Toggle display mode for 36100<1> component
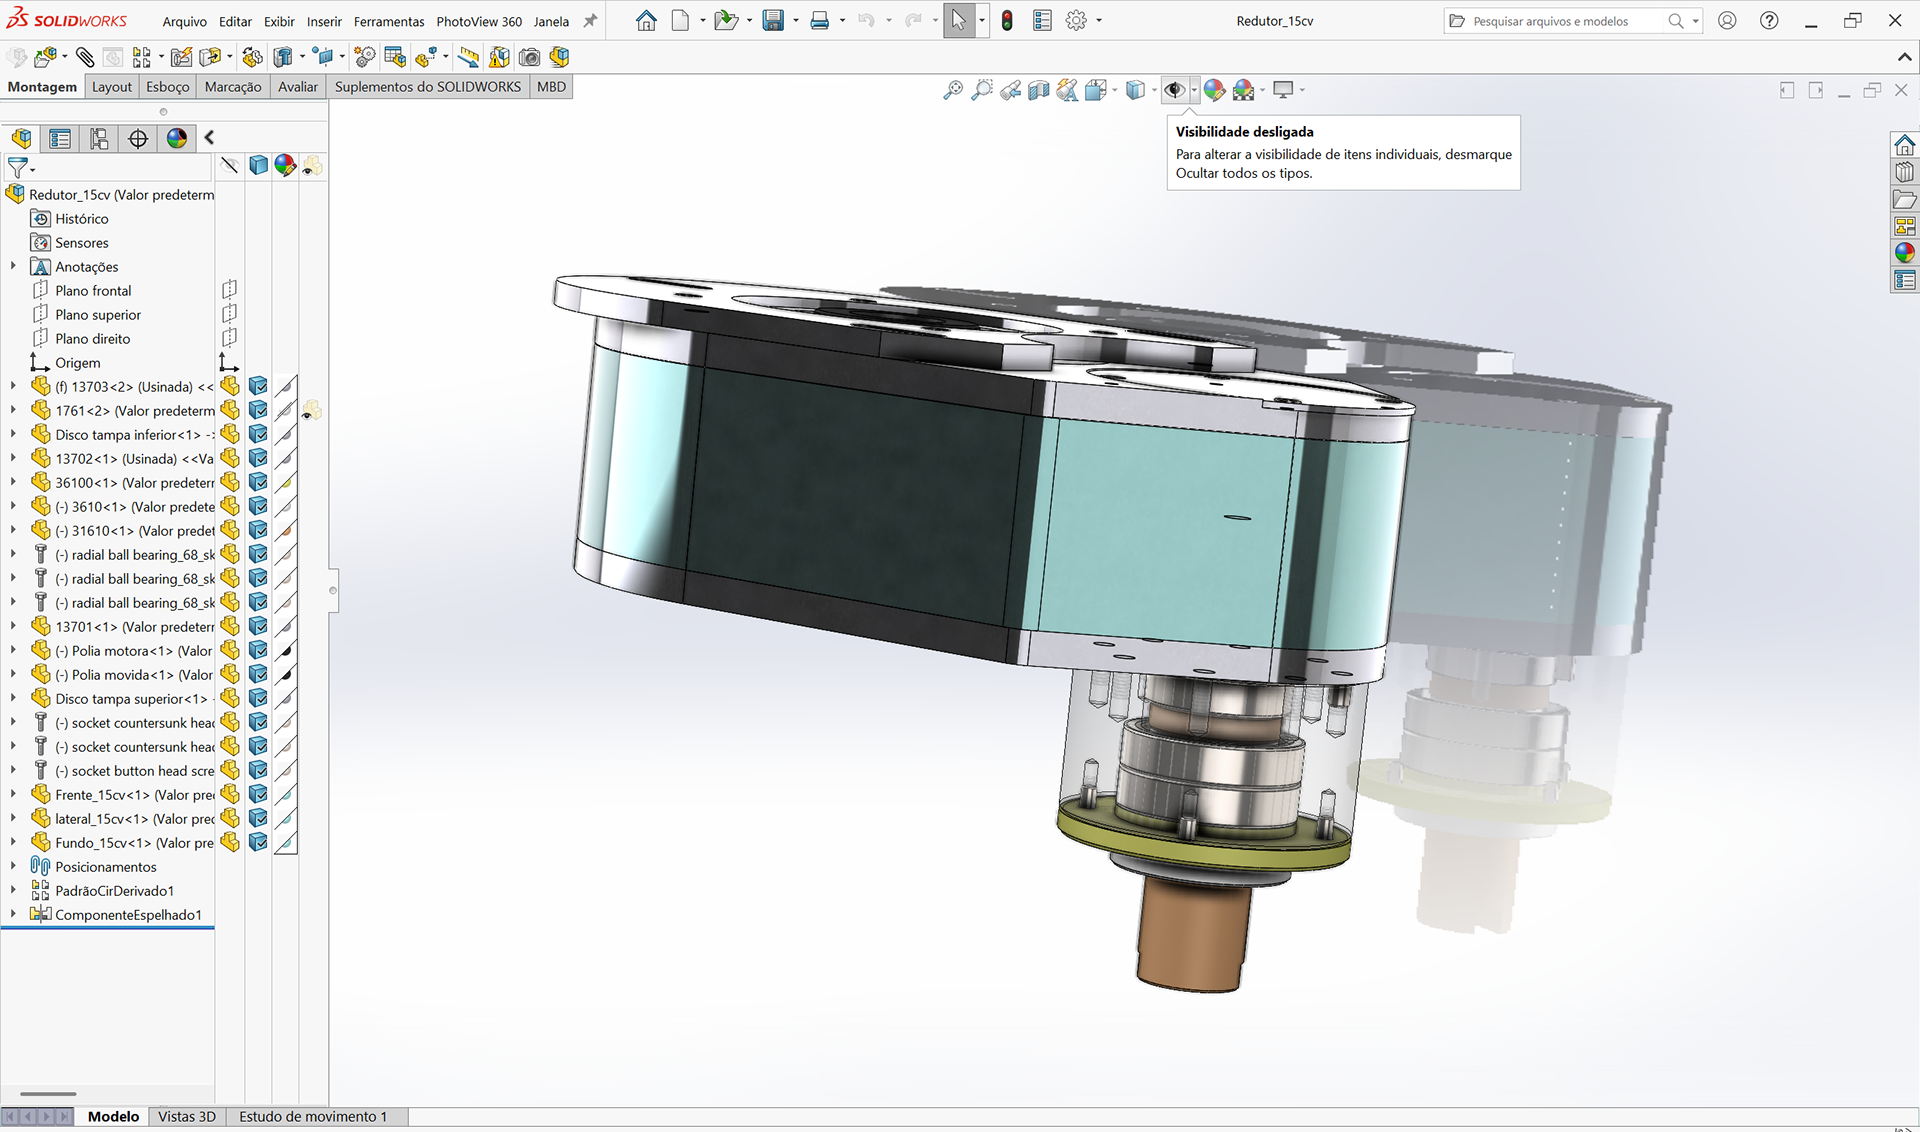The width and height of the screenshot is (1920, 1132). click(258, 482)
